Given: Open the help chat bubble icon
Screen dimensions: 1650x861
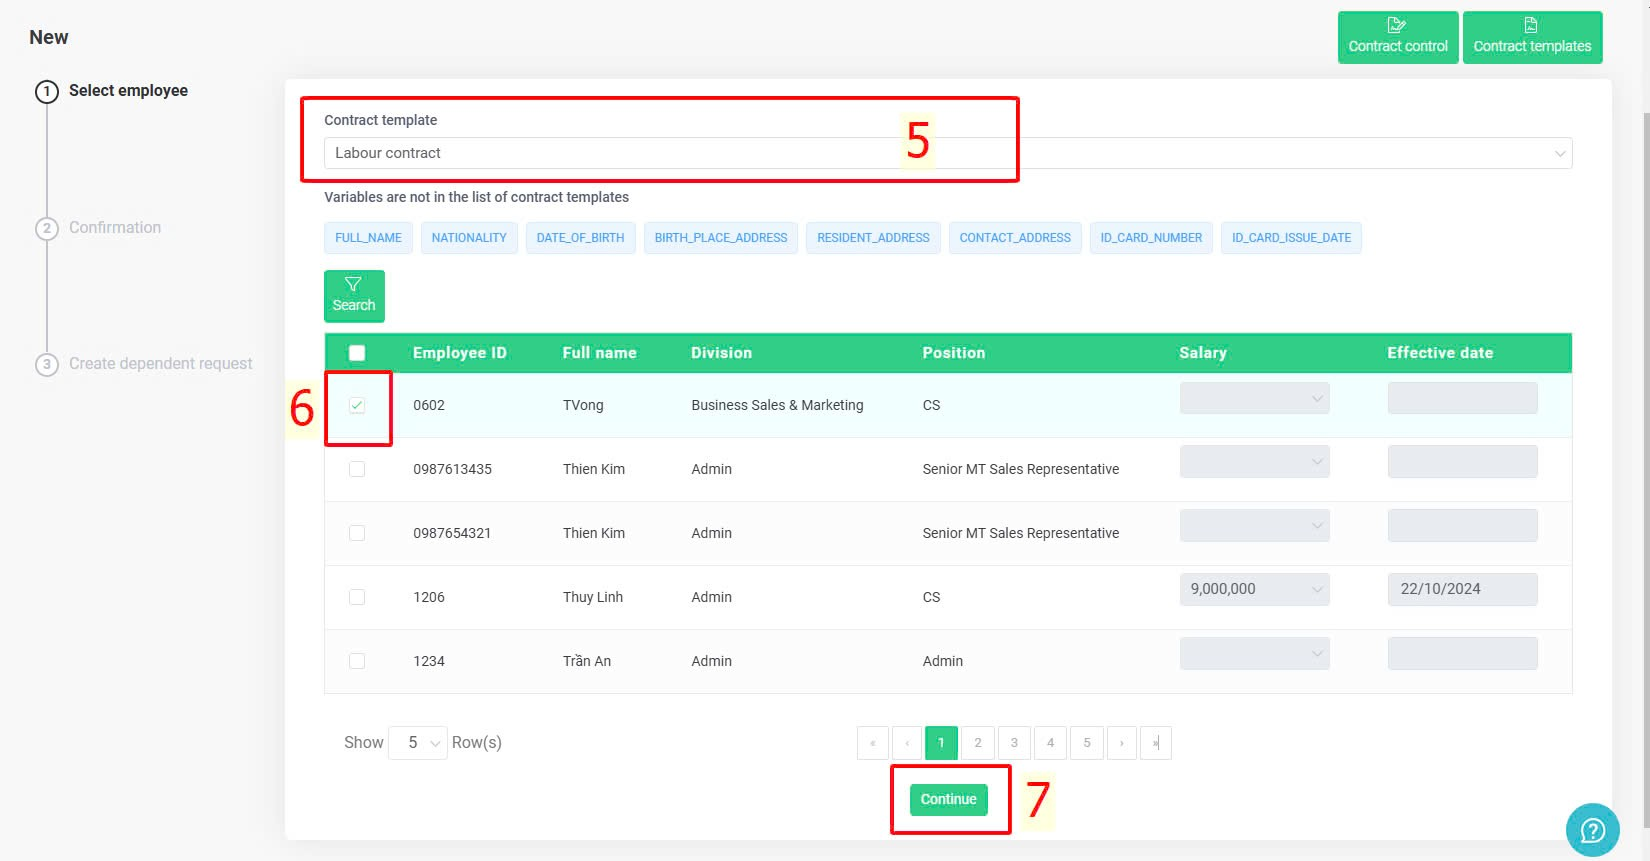Looking at the screenshot, I should point(1592,830).
